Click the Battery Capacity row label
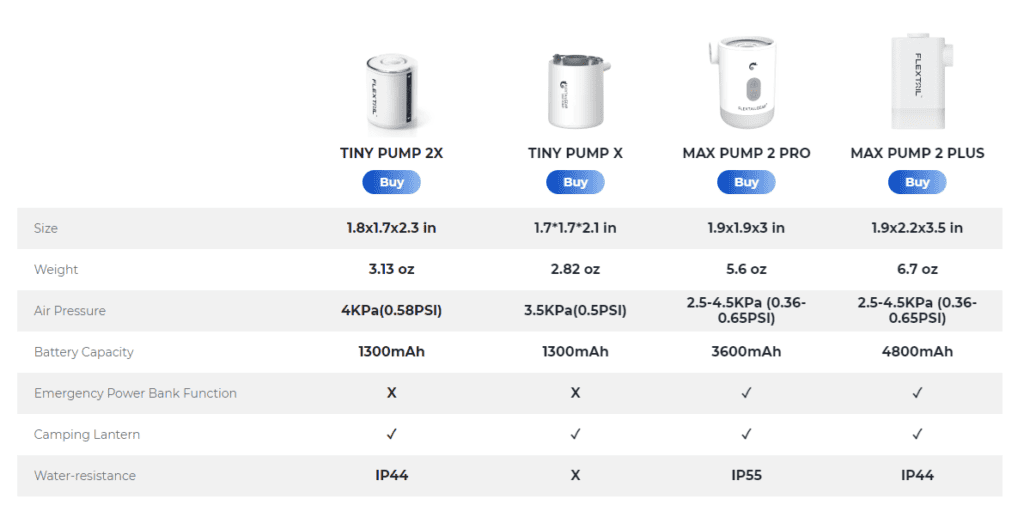This screenshot has height=505, width=1024. click(84, 352)
